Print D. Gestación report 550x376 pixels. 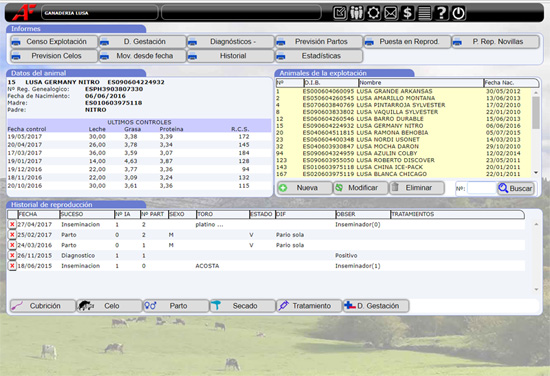coord(142,42)
